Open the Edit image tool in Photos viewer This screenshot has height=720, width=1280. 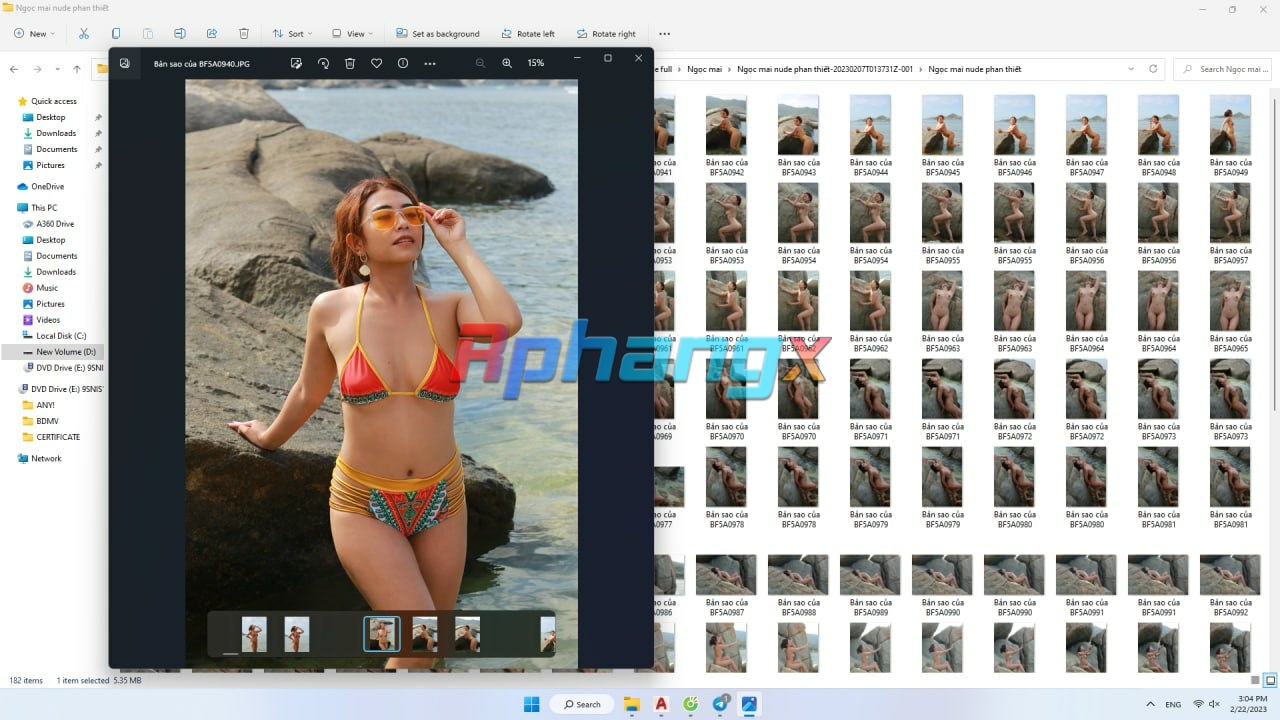296,63
